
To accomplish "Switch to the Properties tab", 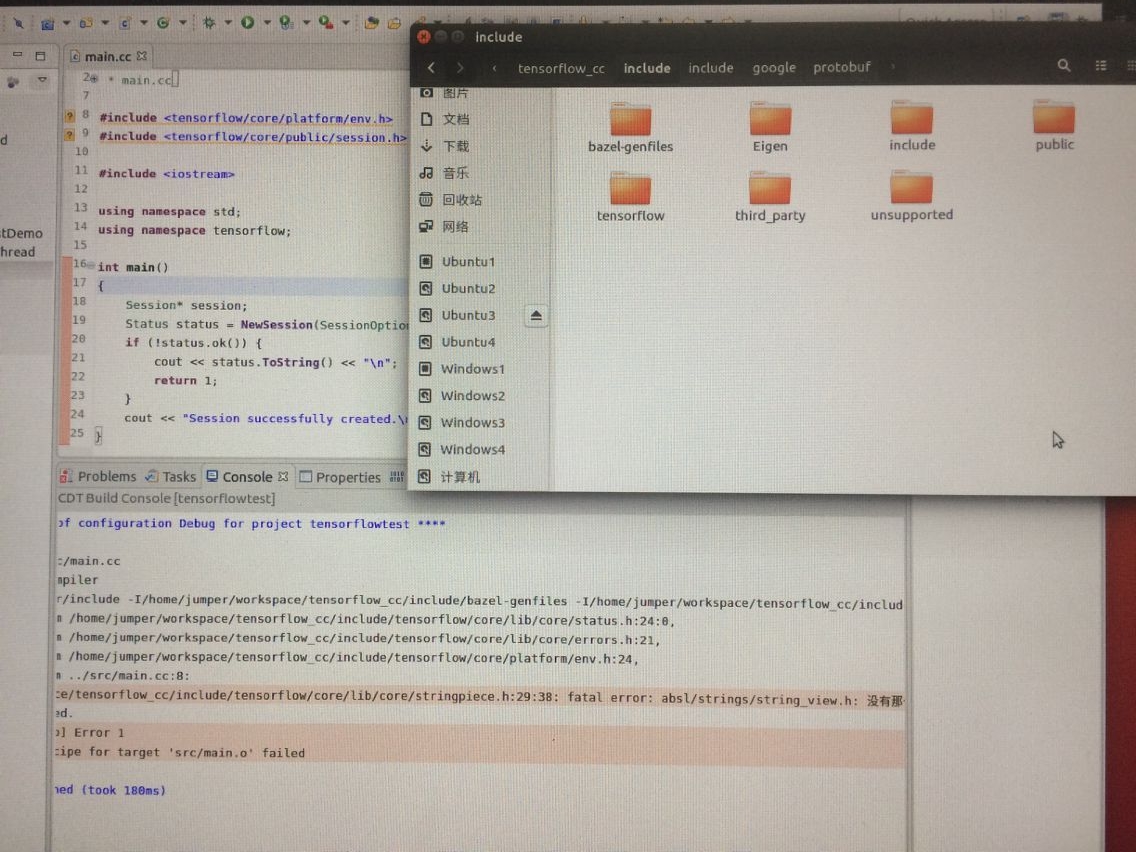I will tap(350, 477).
